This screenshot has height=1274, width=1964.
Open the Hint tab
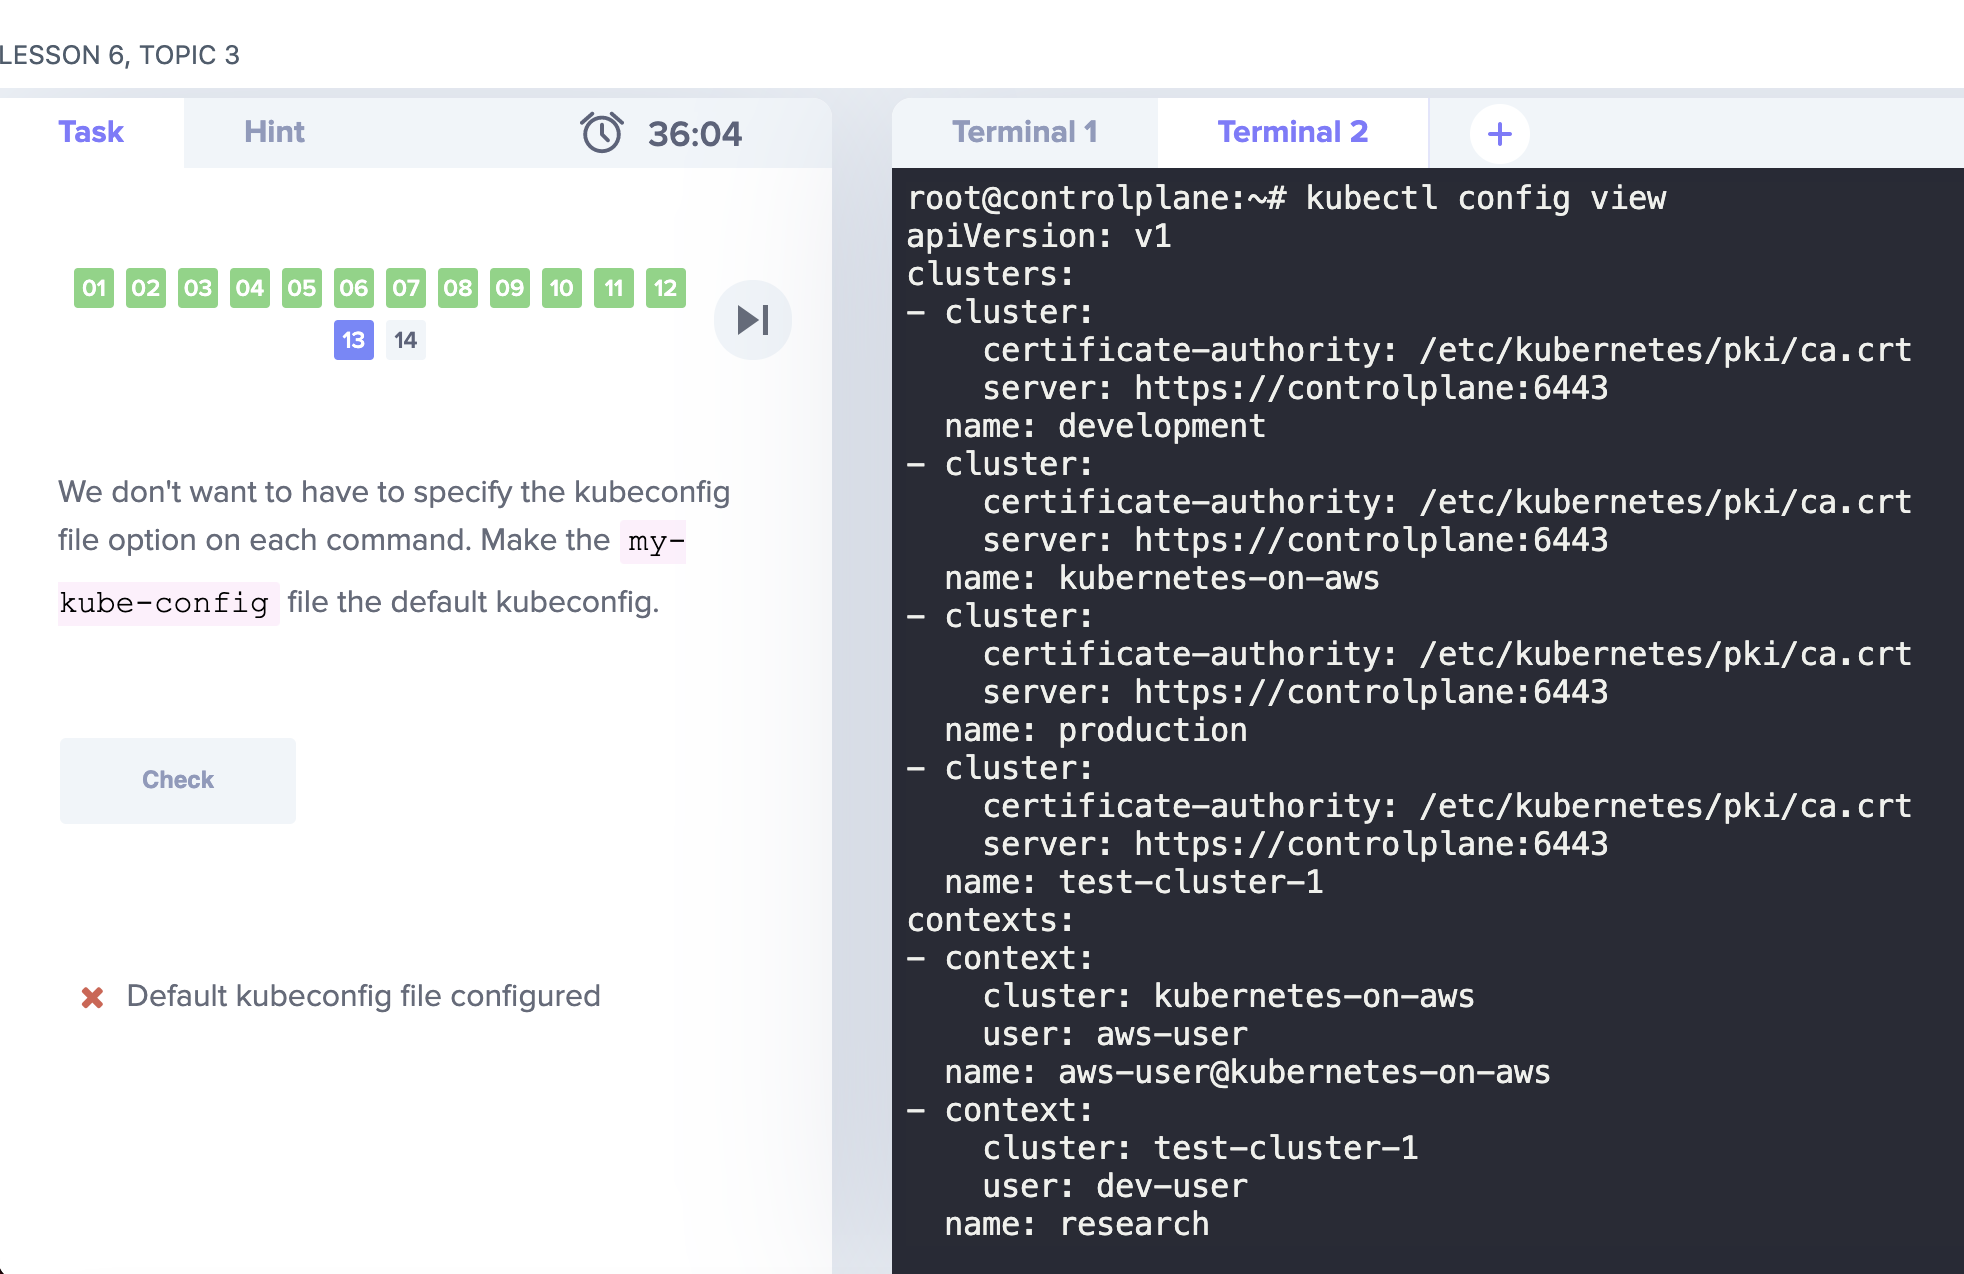click(274, 132)
